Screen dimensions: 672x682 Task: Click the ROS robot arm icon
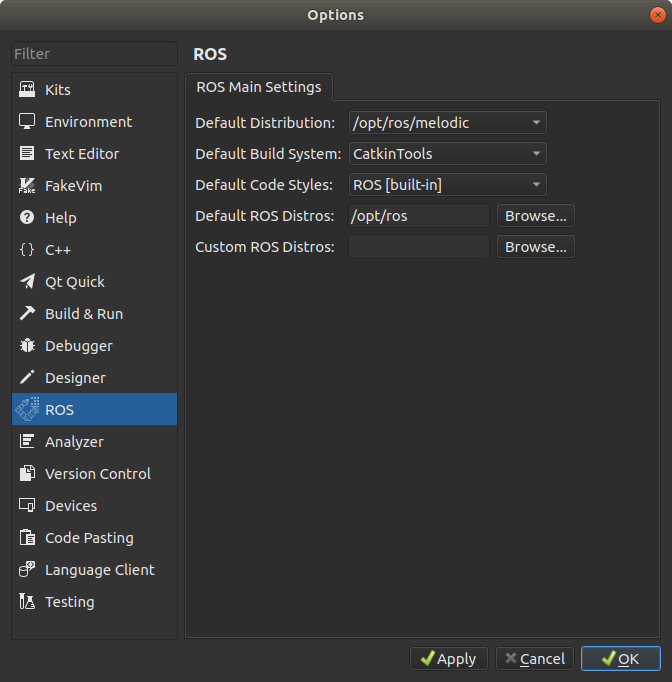click(27, 409)
